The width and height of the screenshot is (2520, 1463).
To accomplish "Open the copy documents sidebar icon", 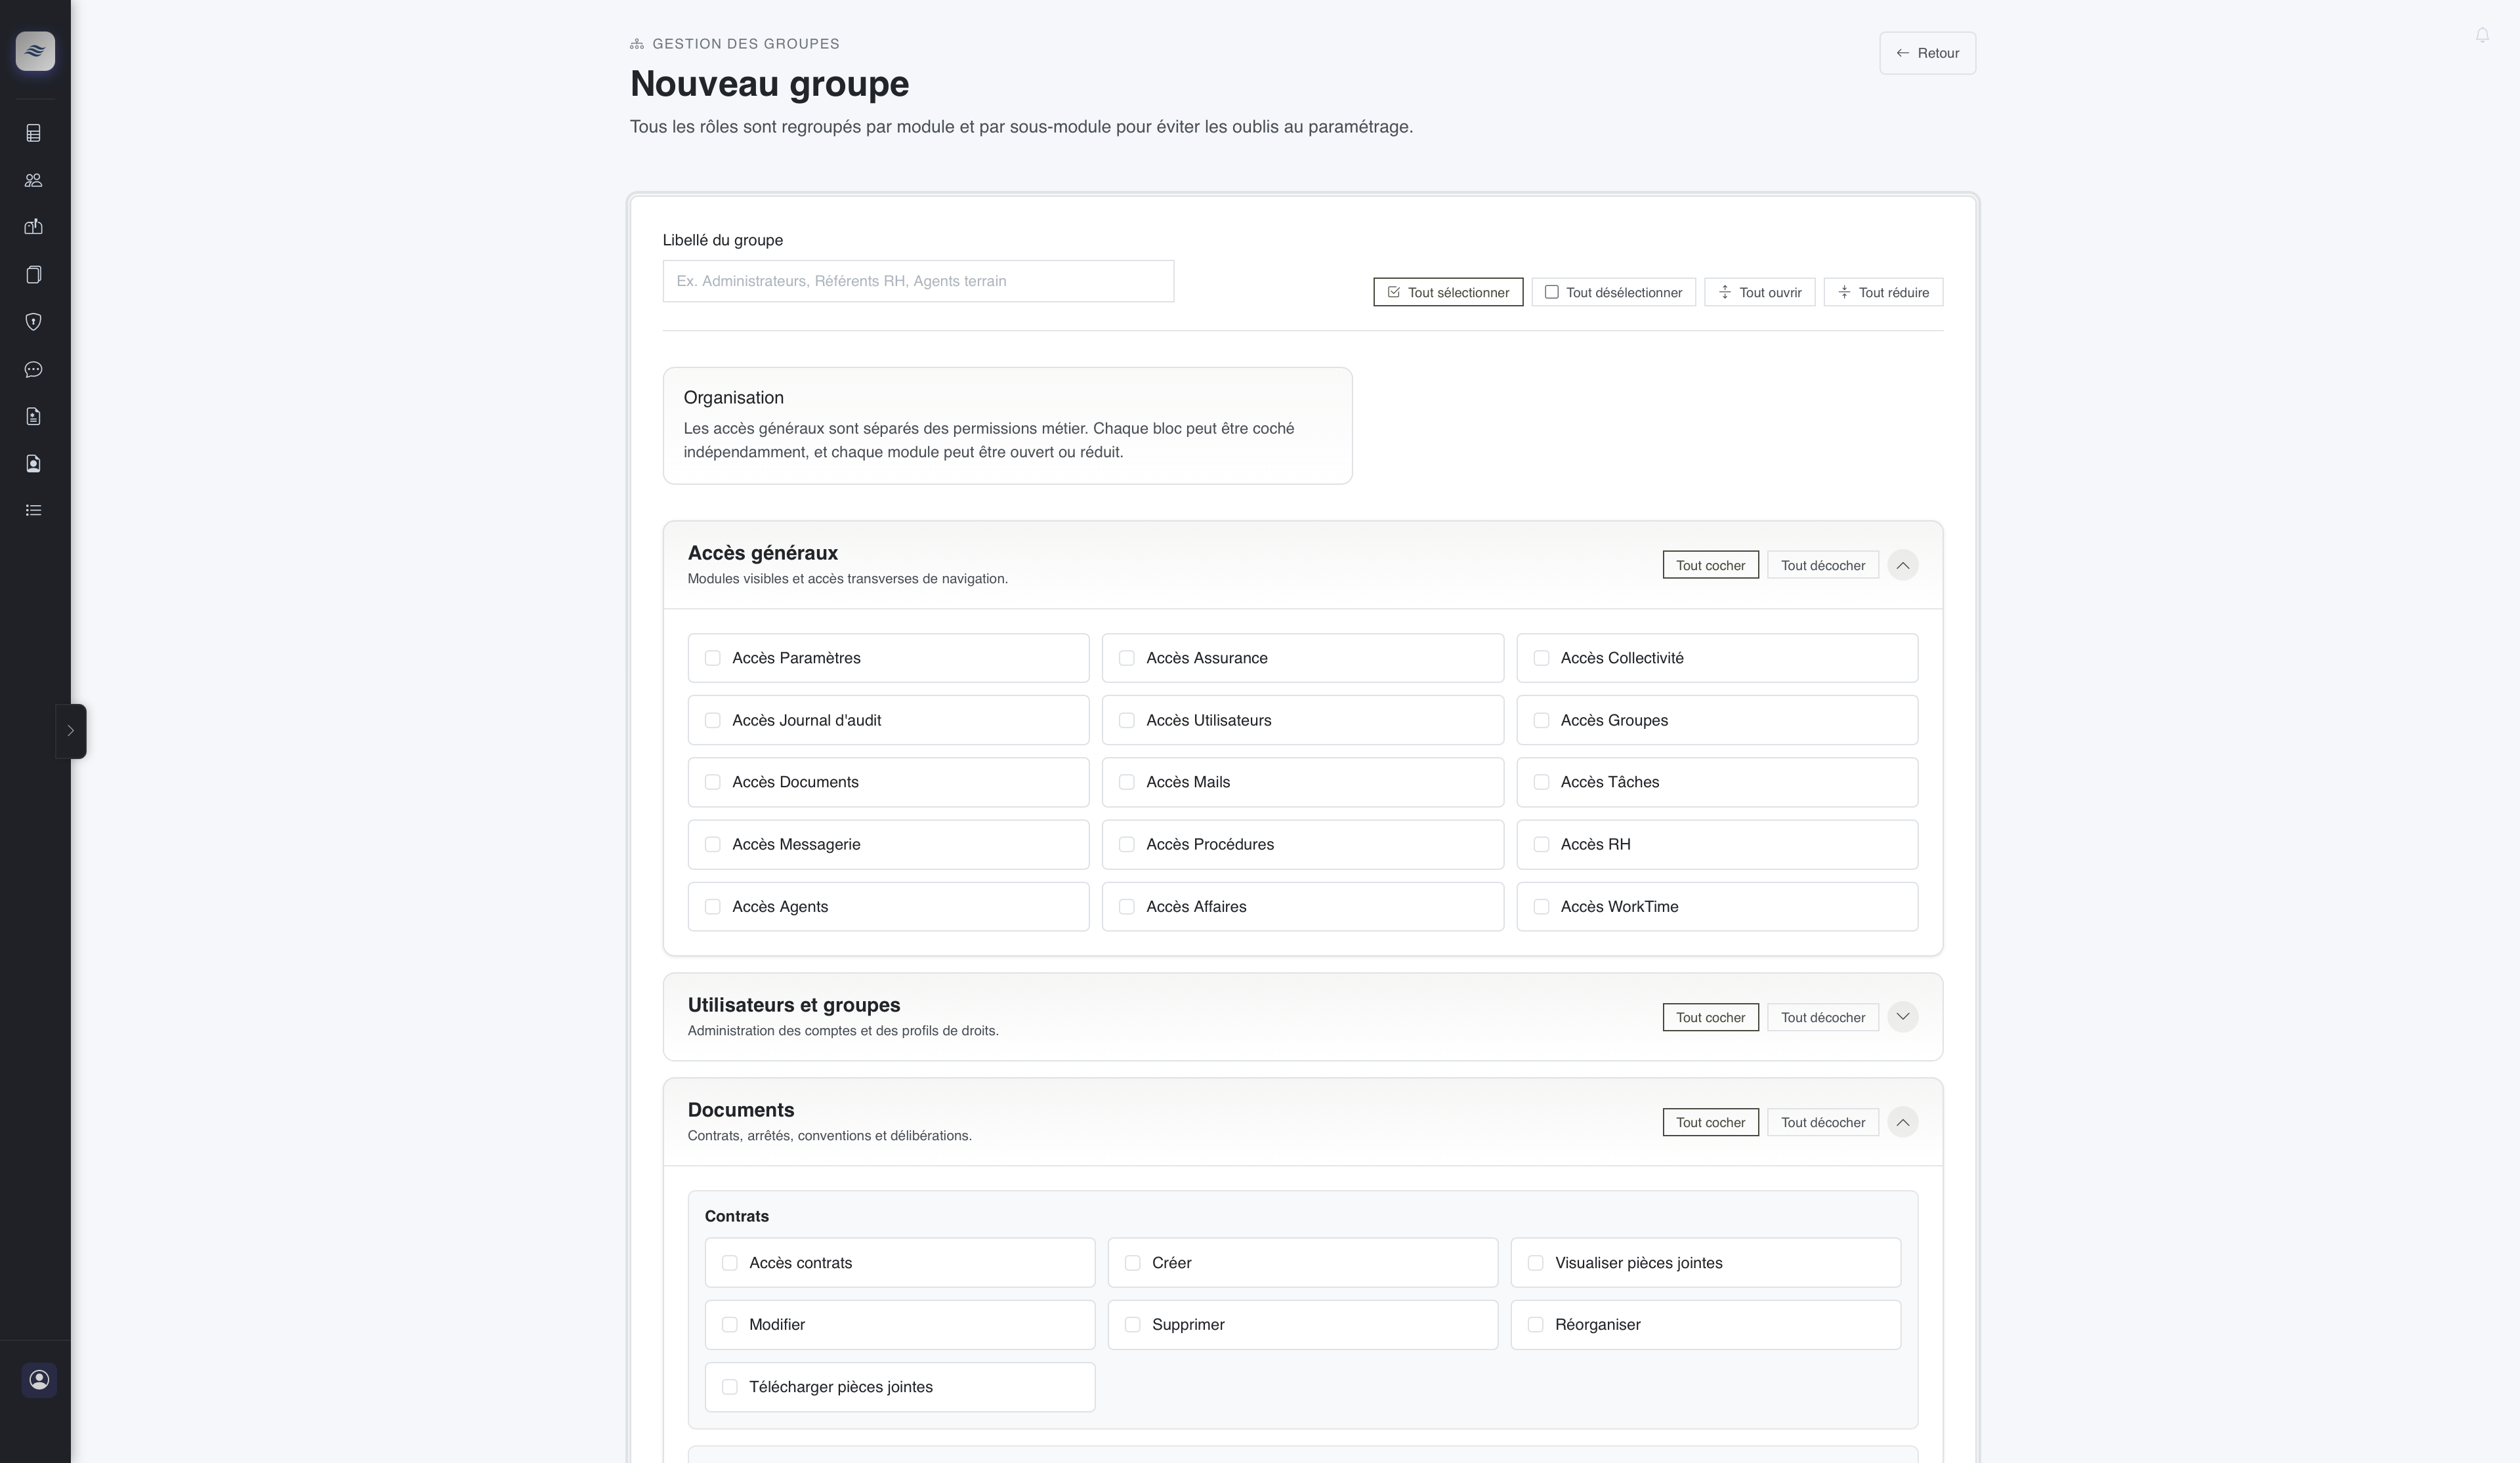I will (33, 275).
